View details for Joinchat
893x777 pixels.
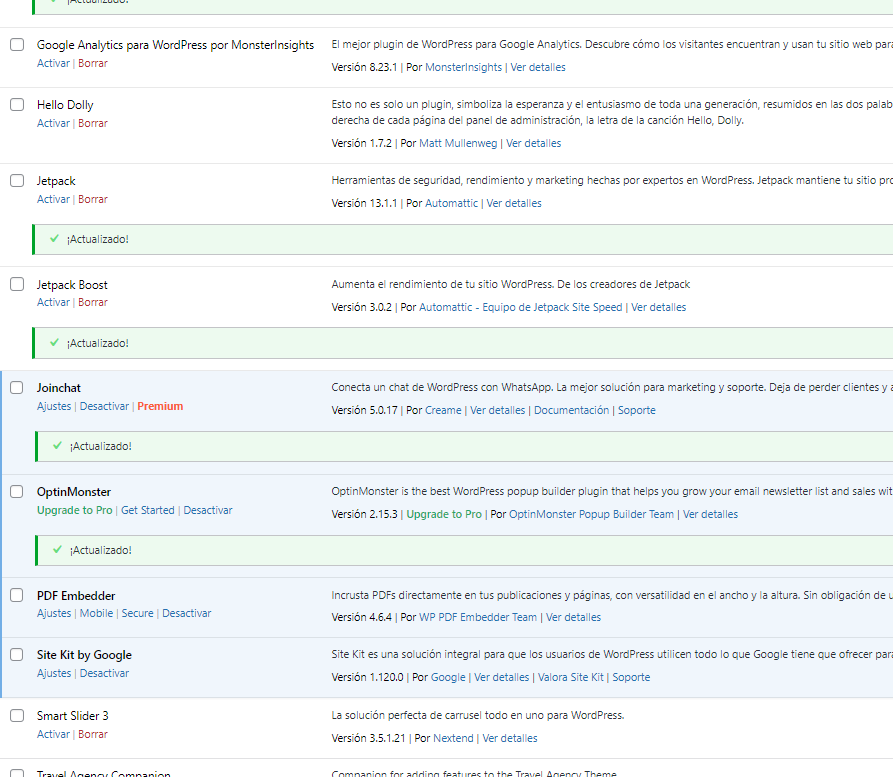coord(497,410)
